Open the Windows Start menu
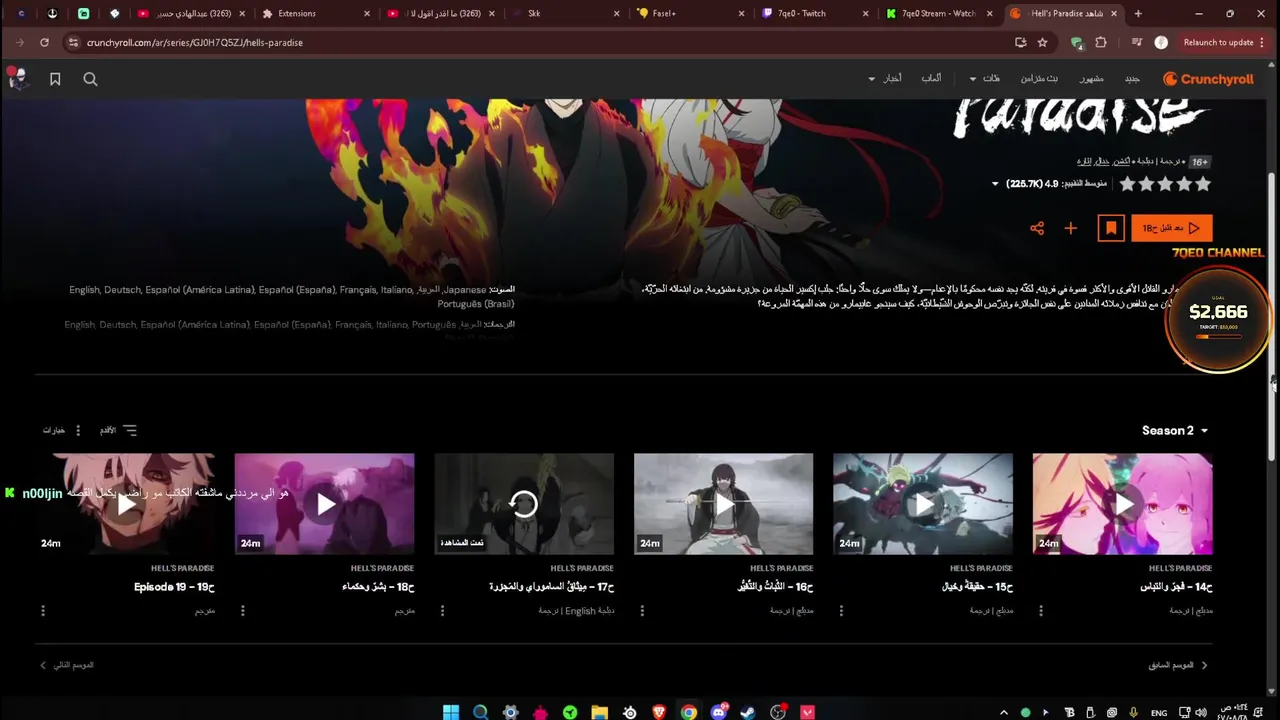 451,712
